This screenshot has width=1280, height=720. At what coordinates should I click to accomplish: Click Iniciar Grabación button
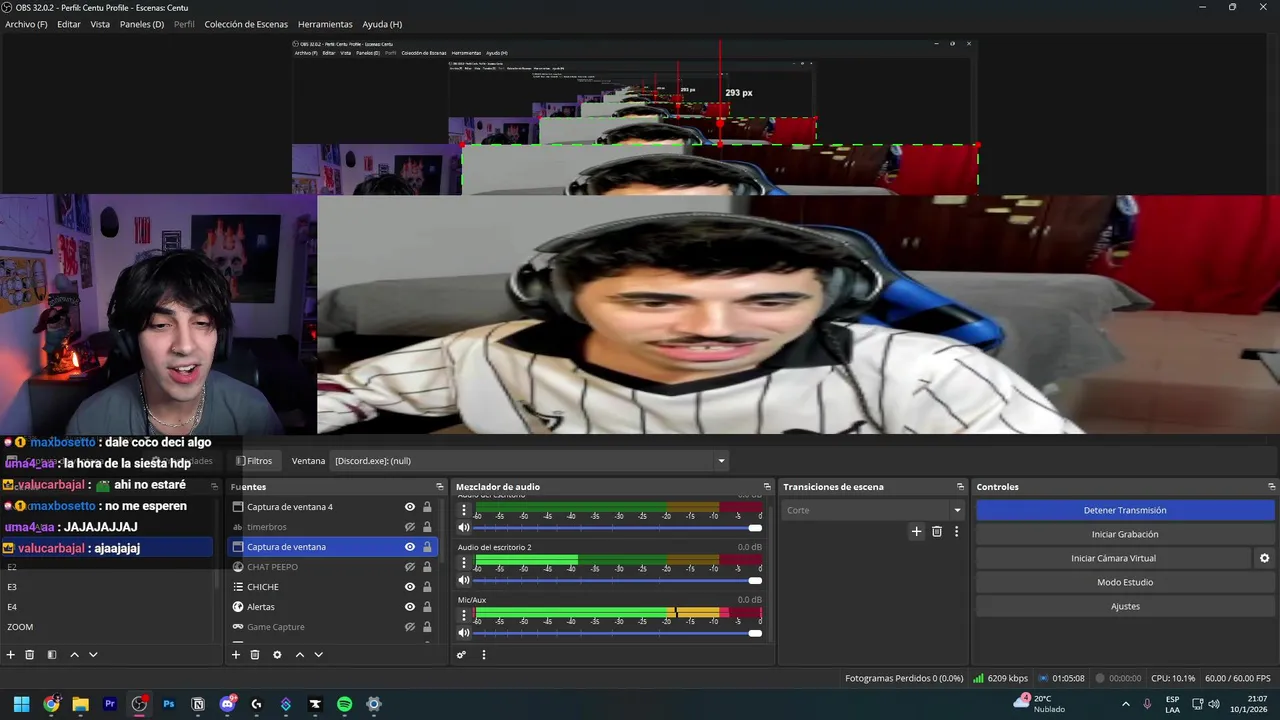[x=1125, y=534]
